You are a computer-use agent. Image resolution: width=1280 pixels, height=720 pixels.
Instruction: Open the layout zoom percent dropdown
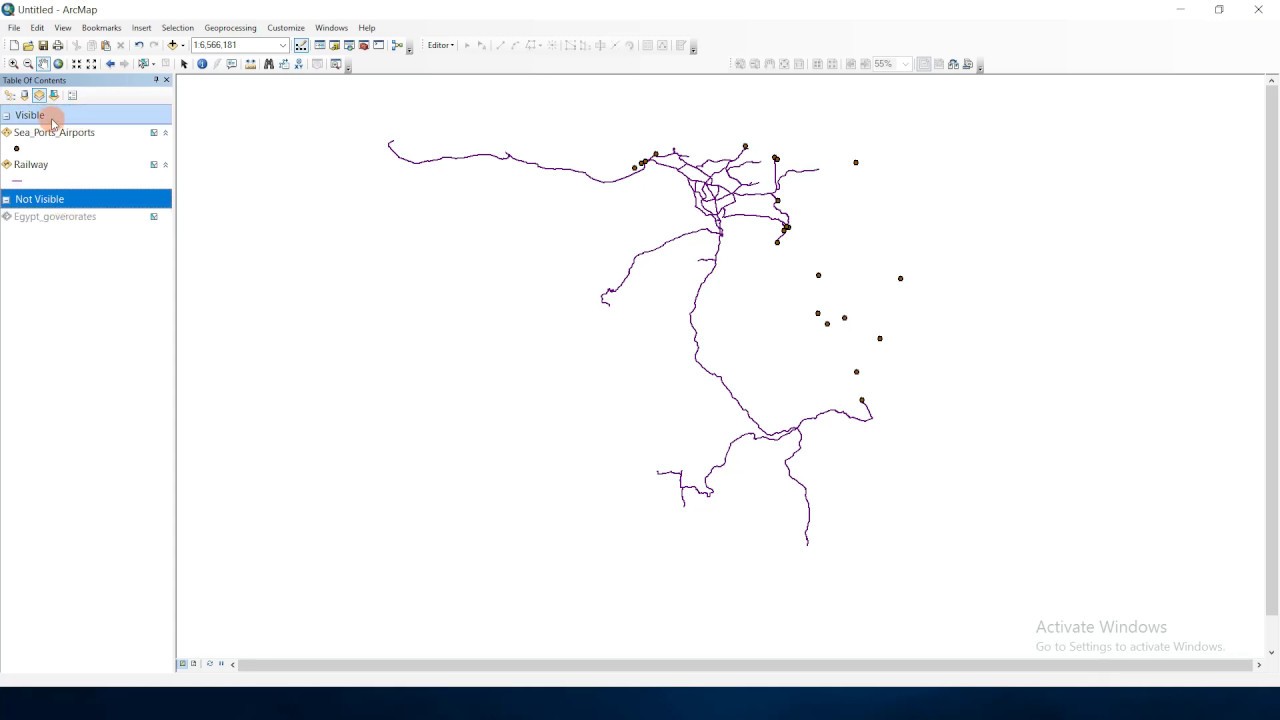905,64
